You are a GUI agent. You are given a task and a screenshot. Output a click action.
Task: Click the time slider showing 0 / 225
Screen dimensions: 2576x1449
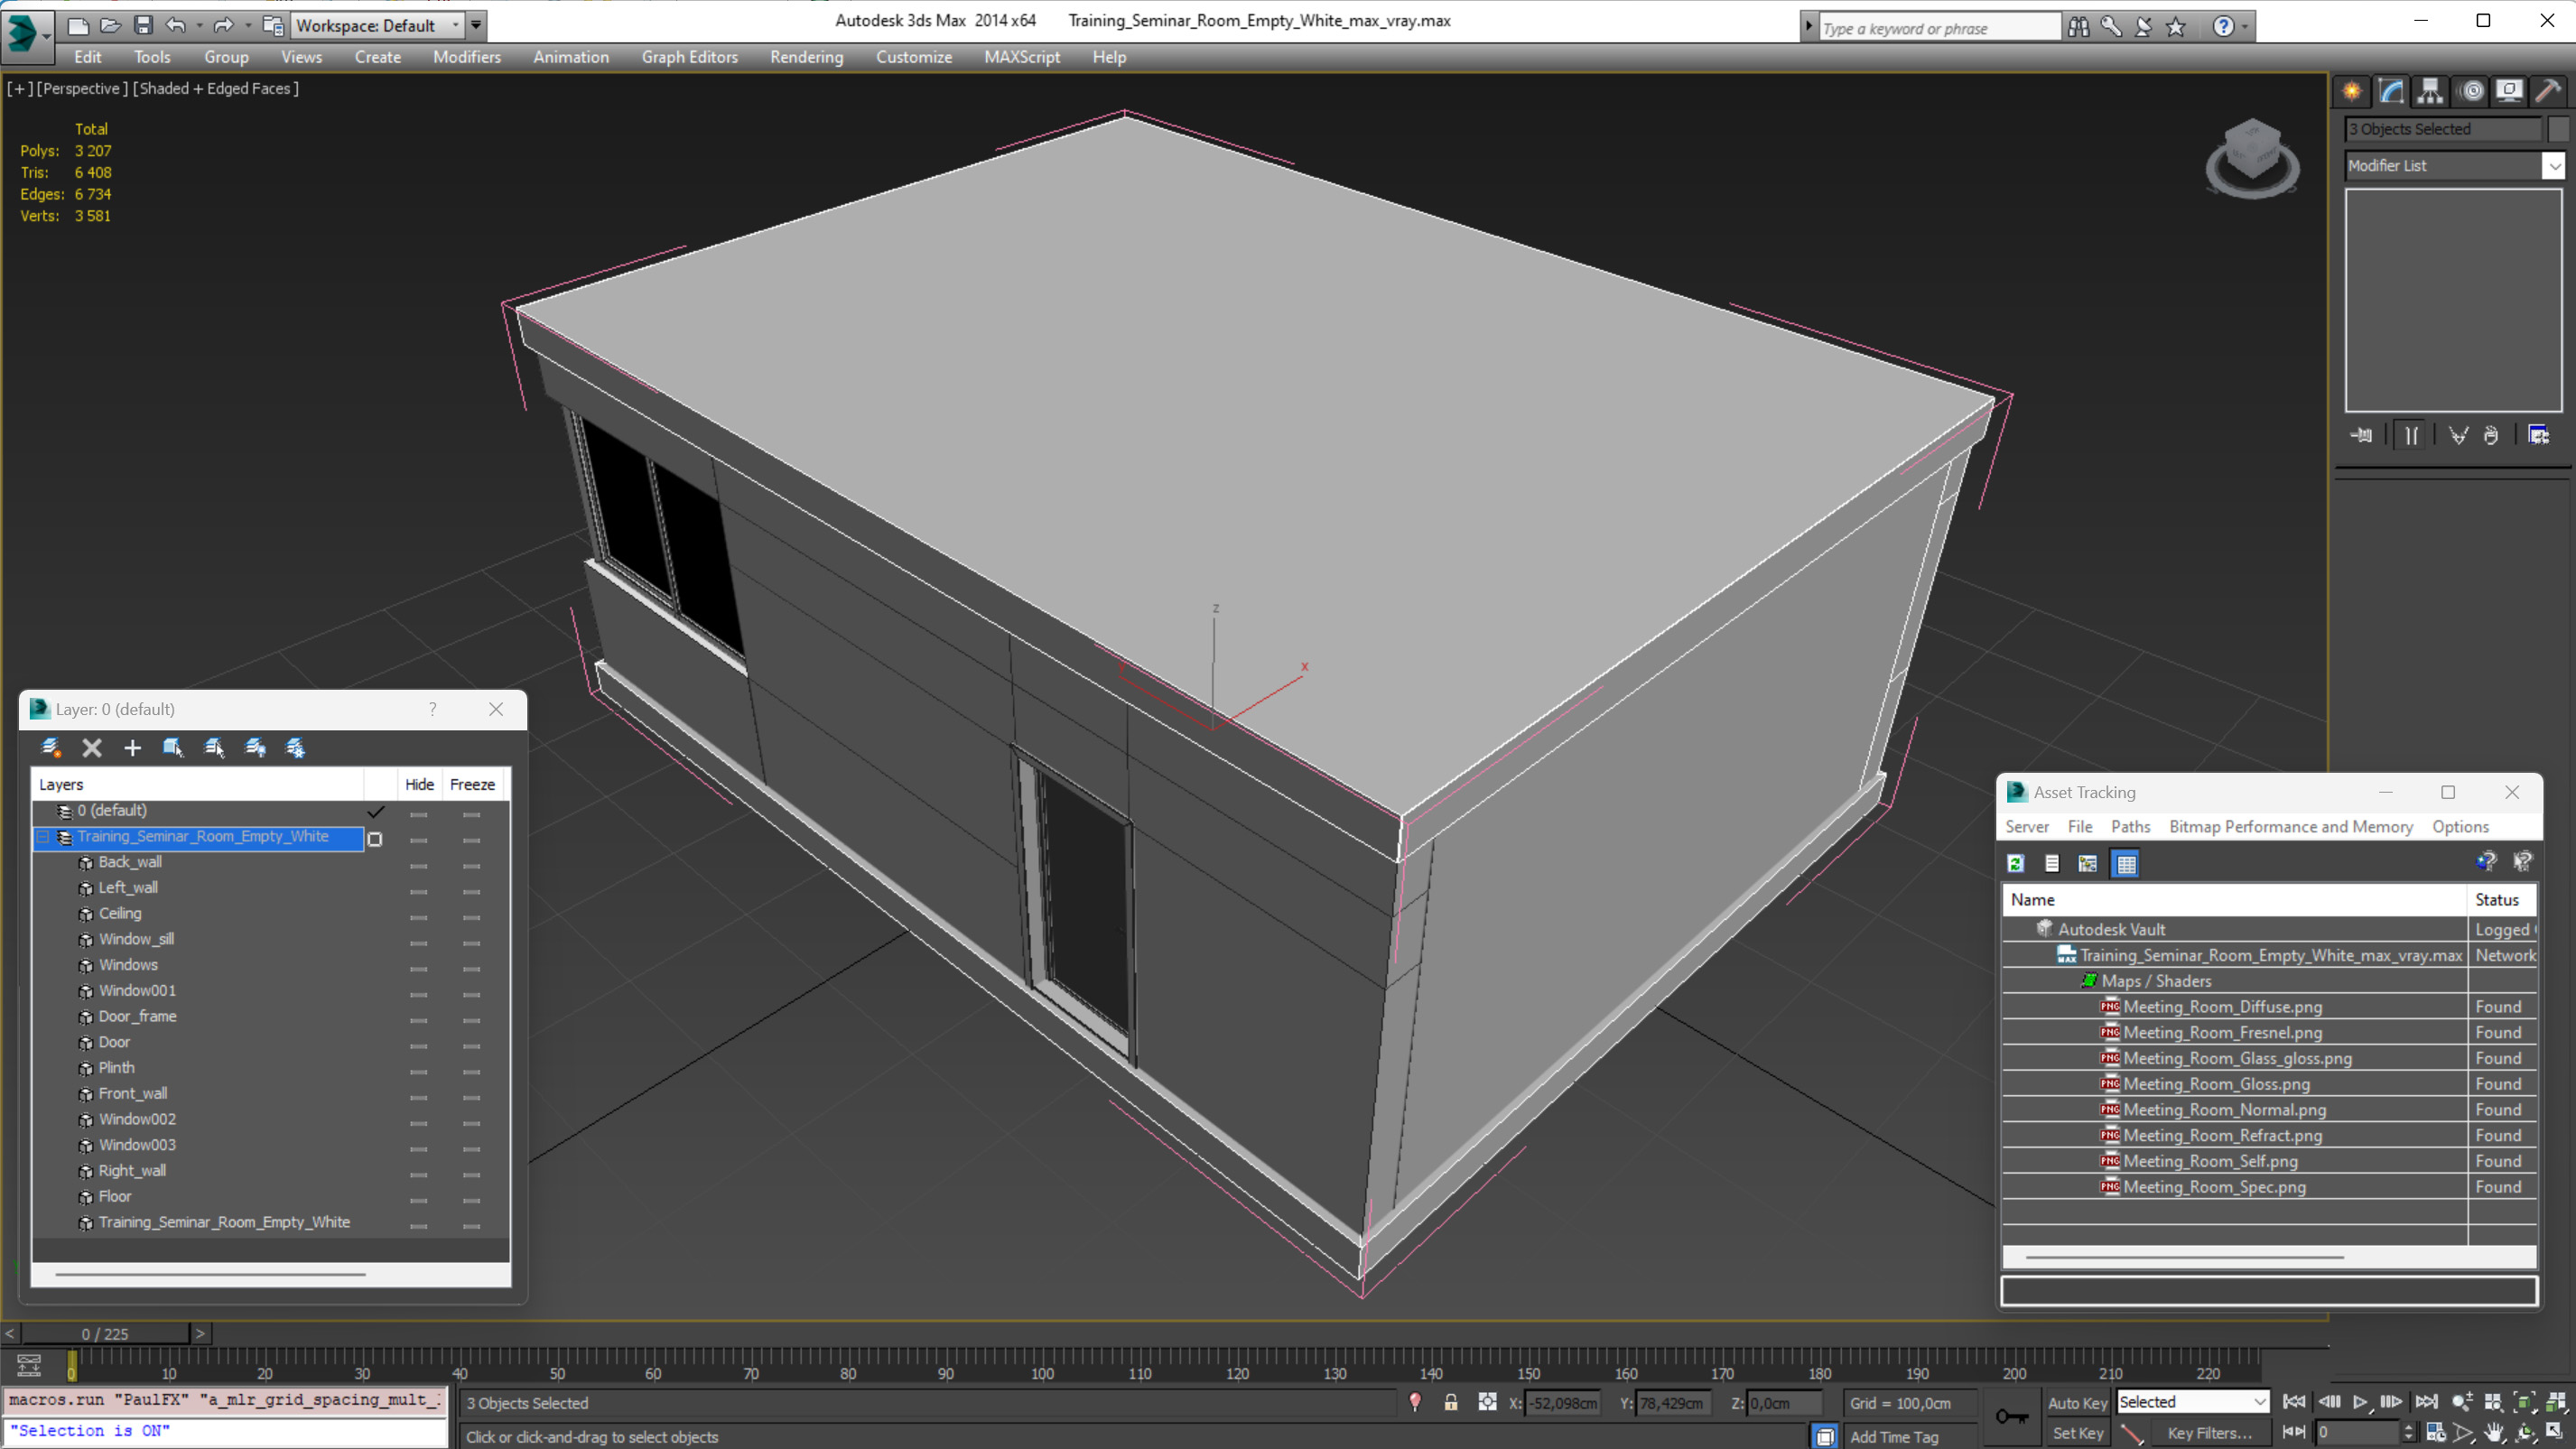pos(105,1333)
